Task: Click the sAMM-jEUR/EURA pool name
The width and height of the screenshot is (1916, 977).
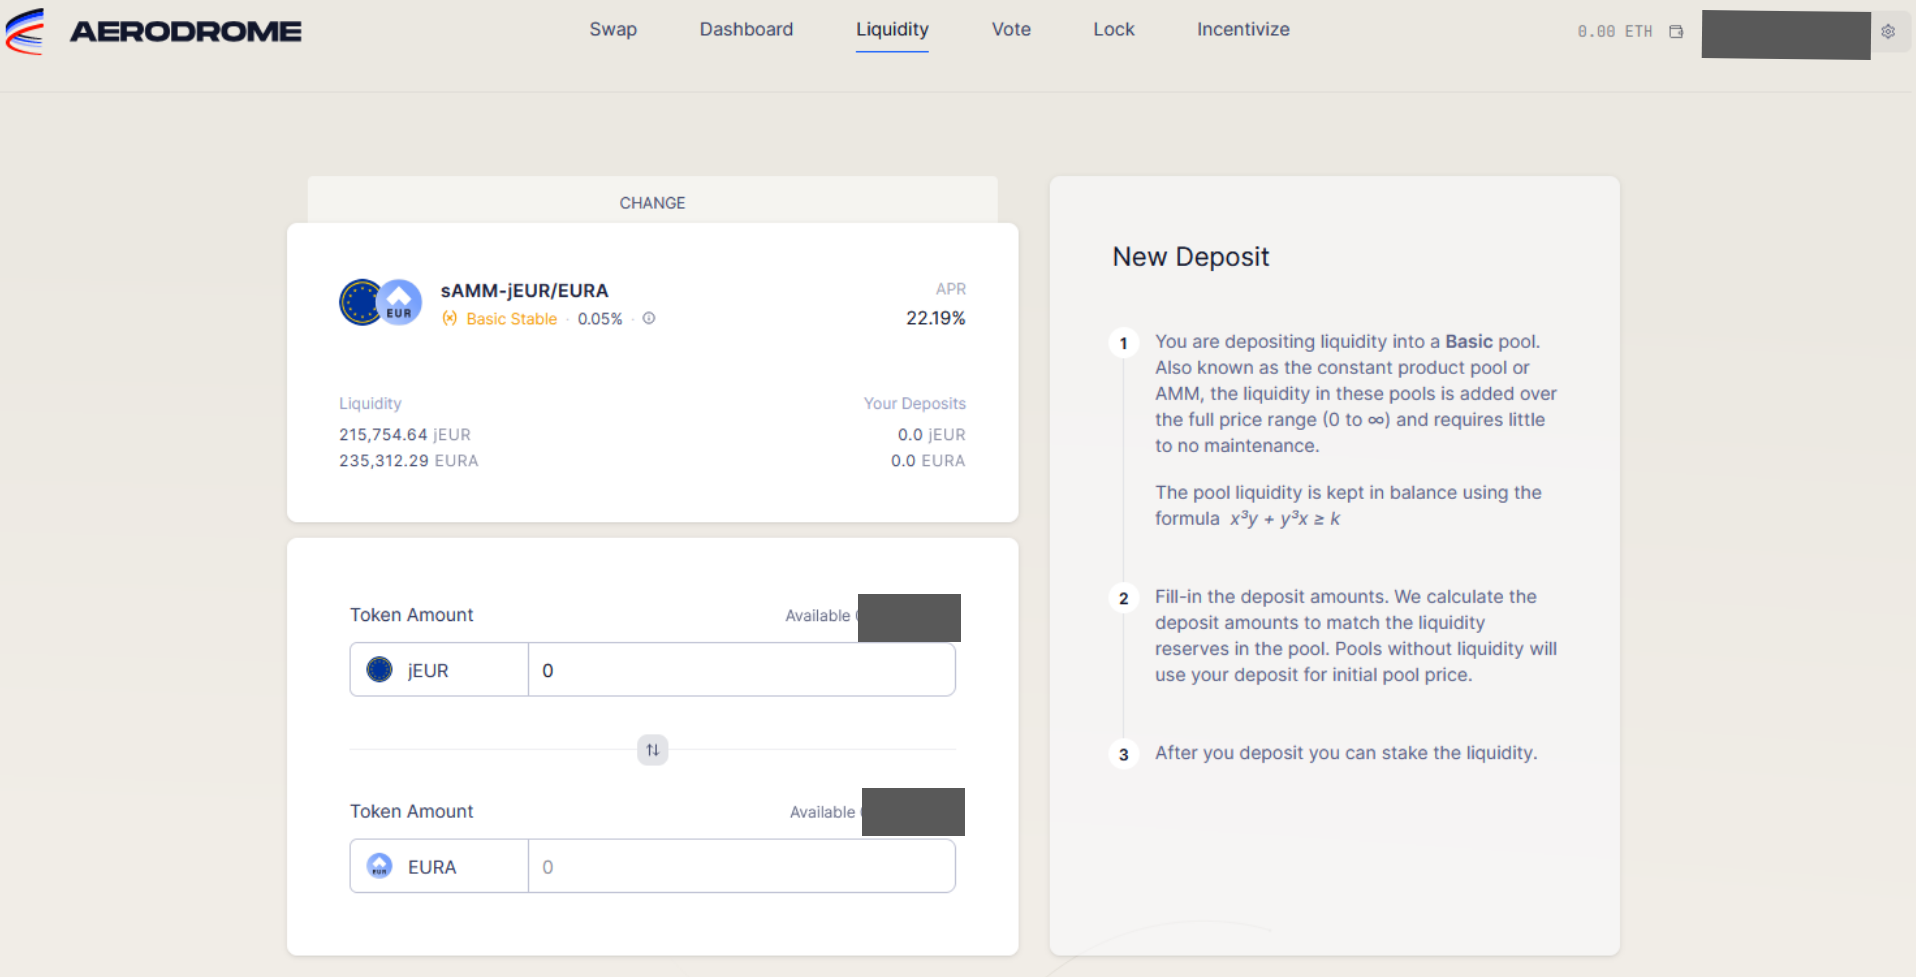Action: (x=524, y=291)
